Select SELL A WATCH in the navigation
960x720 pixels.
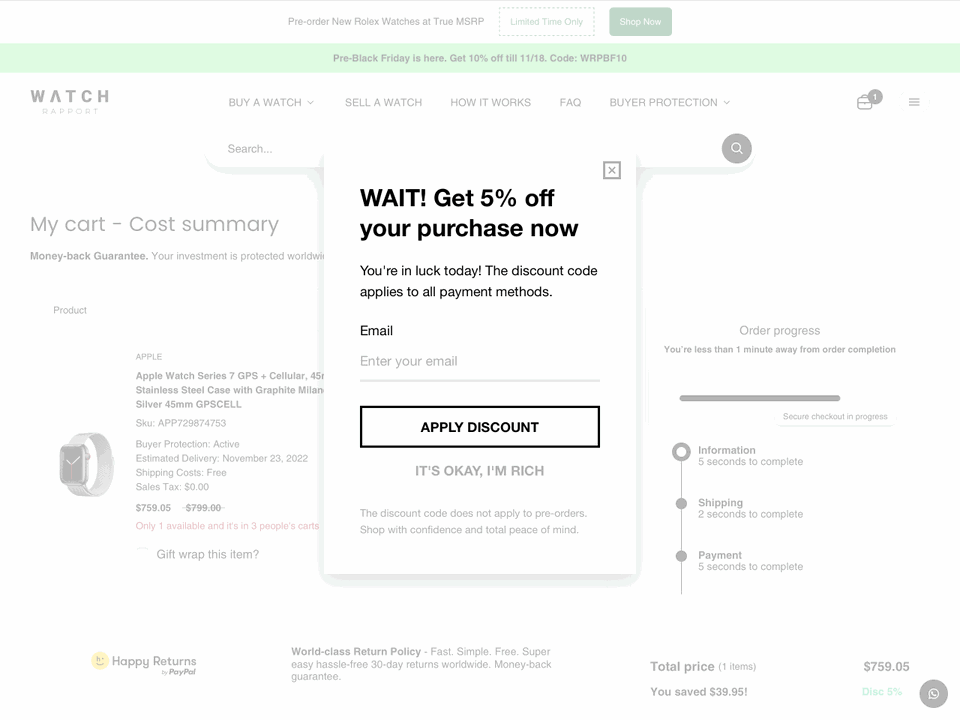pos(383,102)
